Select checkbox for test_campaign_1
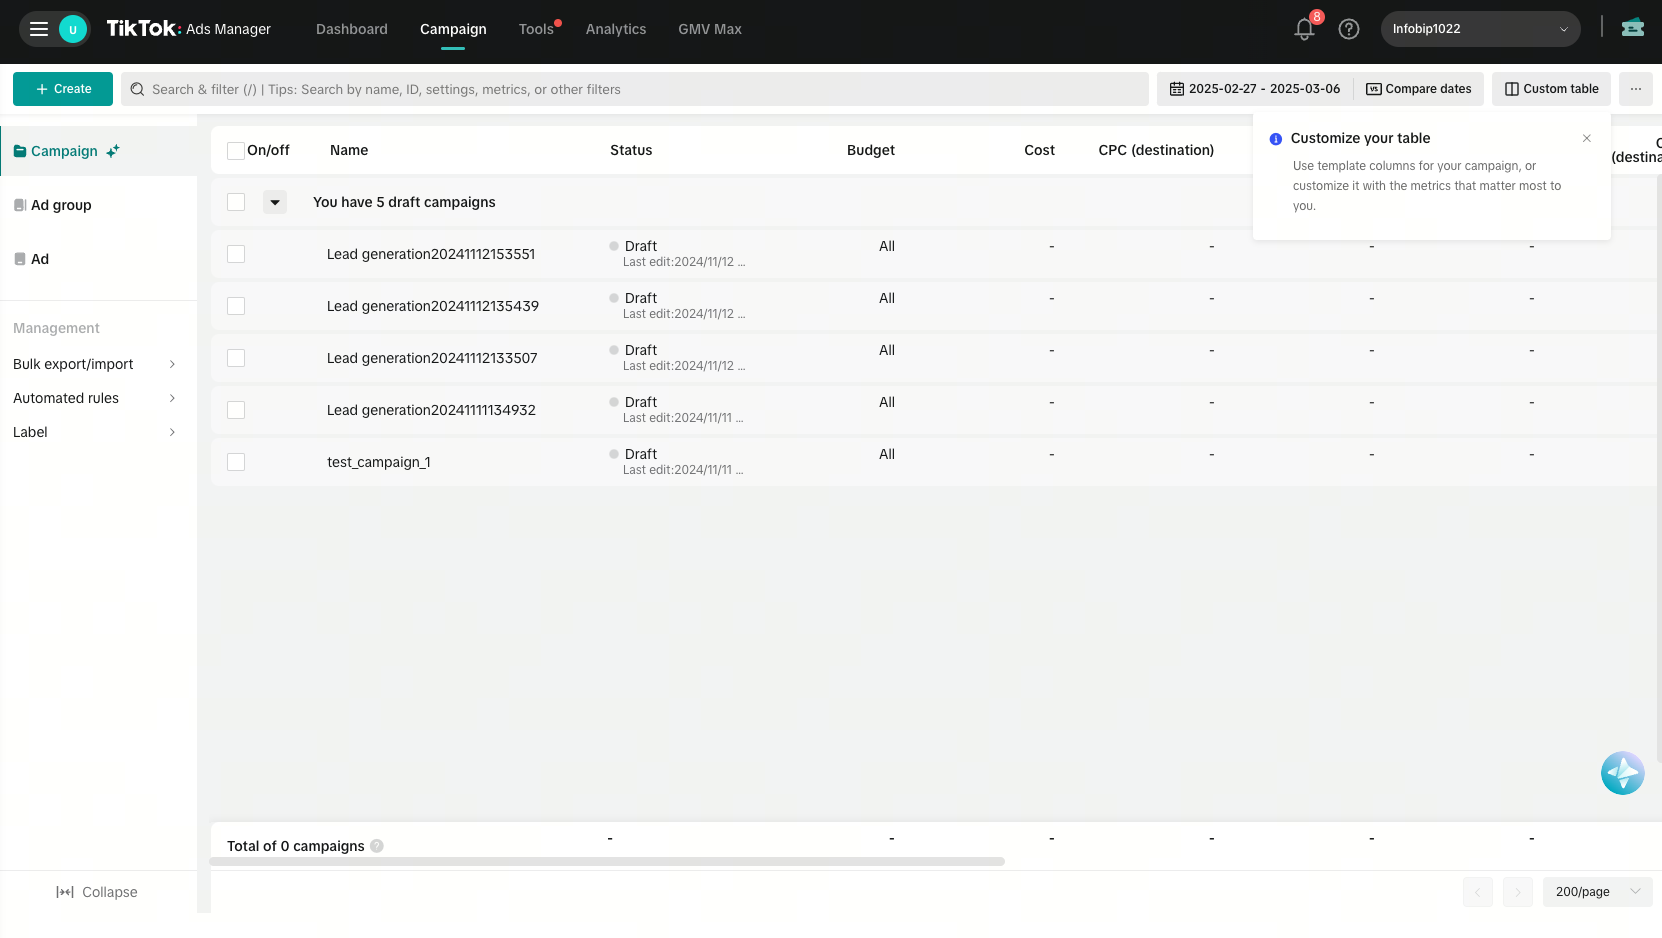This screenshot has width=1662, height=938. pos(236,462)
